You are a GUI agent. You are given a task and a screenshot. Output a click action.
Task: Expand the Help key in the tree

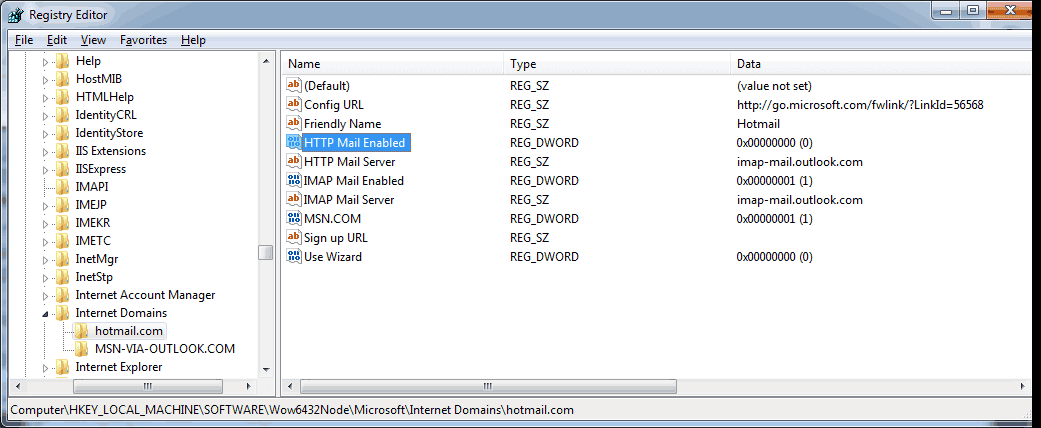pyautogui.click(x=46, y=62)
